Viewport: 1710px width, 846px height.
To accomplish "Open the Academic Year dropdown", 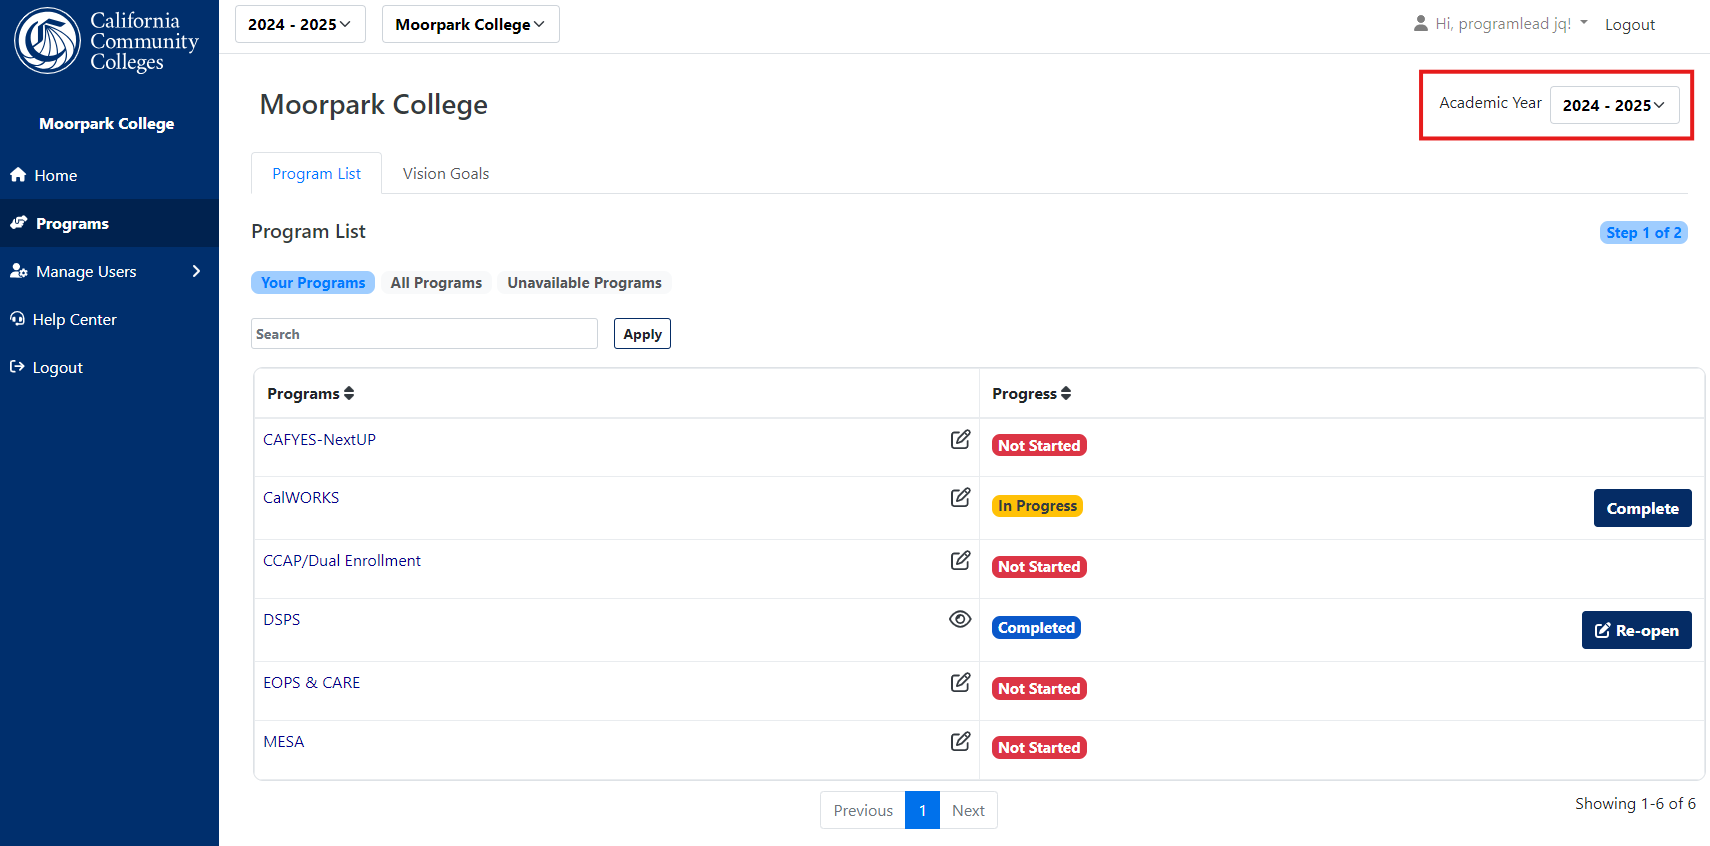I will pyautogui.click(x=1614, y=105).
